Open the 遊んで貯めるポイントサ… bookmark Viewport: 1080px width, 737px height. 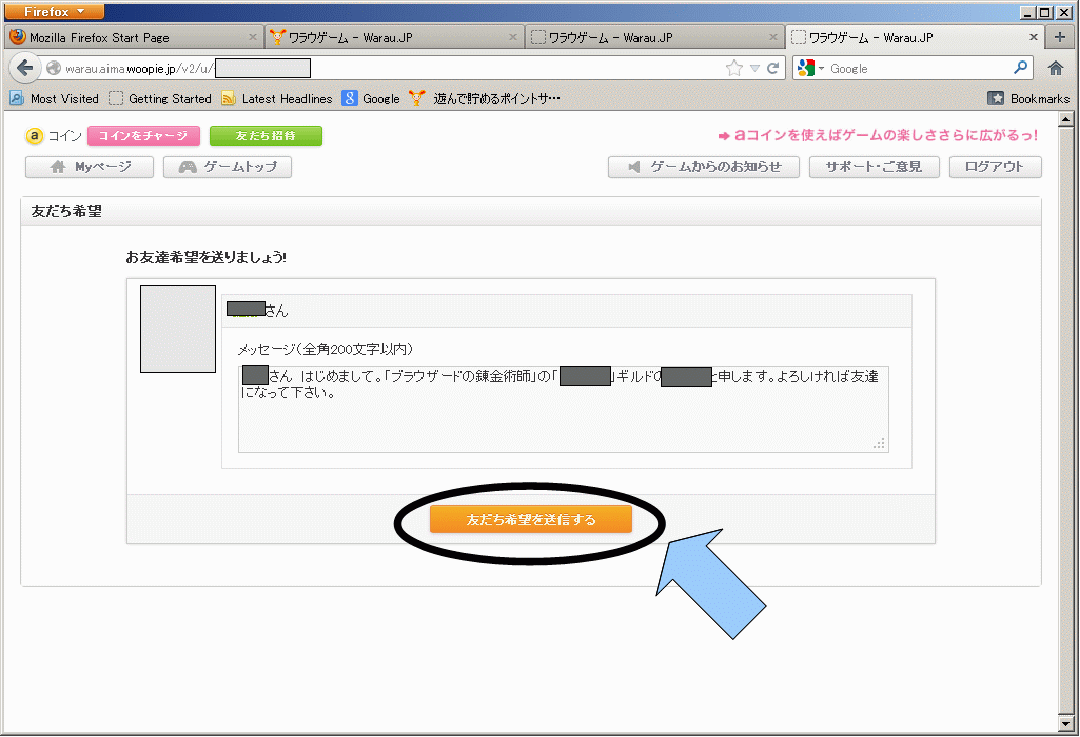click(485, 98)
